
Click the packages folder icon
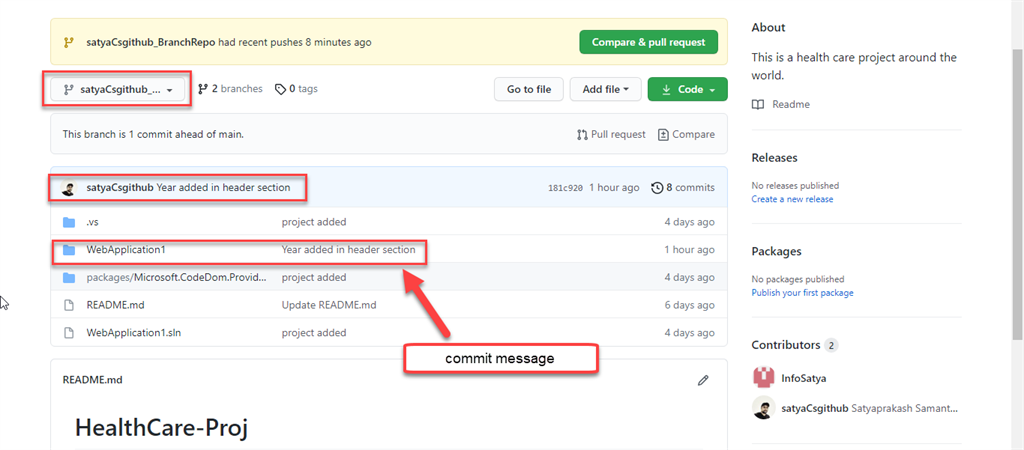point(69,278)
